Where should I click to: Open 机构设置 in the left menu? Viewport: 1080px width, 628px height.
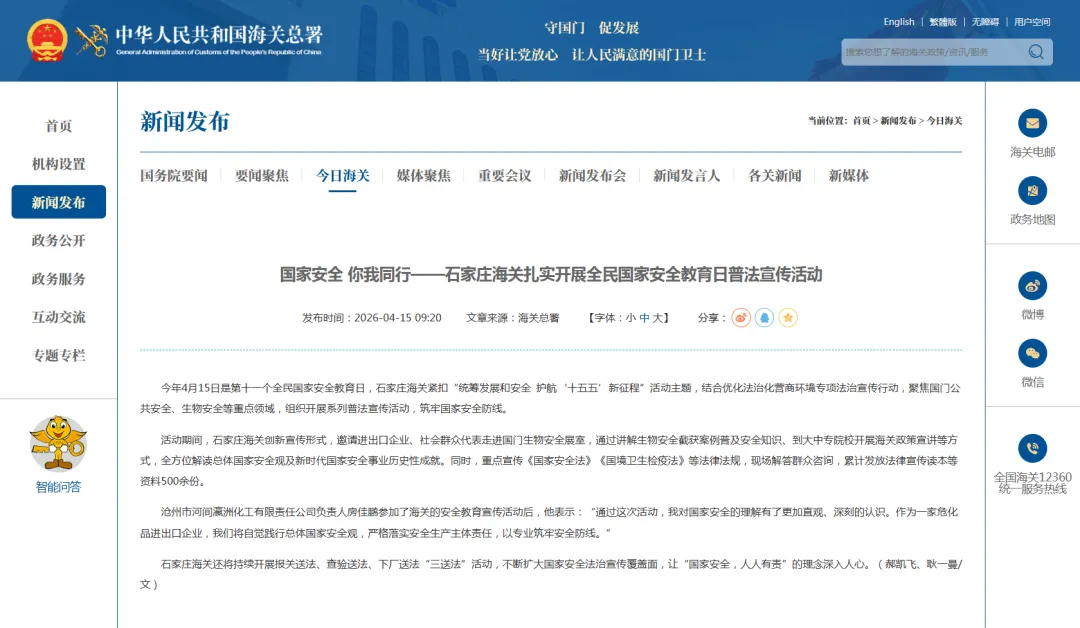59,164
